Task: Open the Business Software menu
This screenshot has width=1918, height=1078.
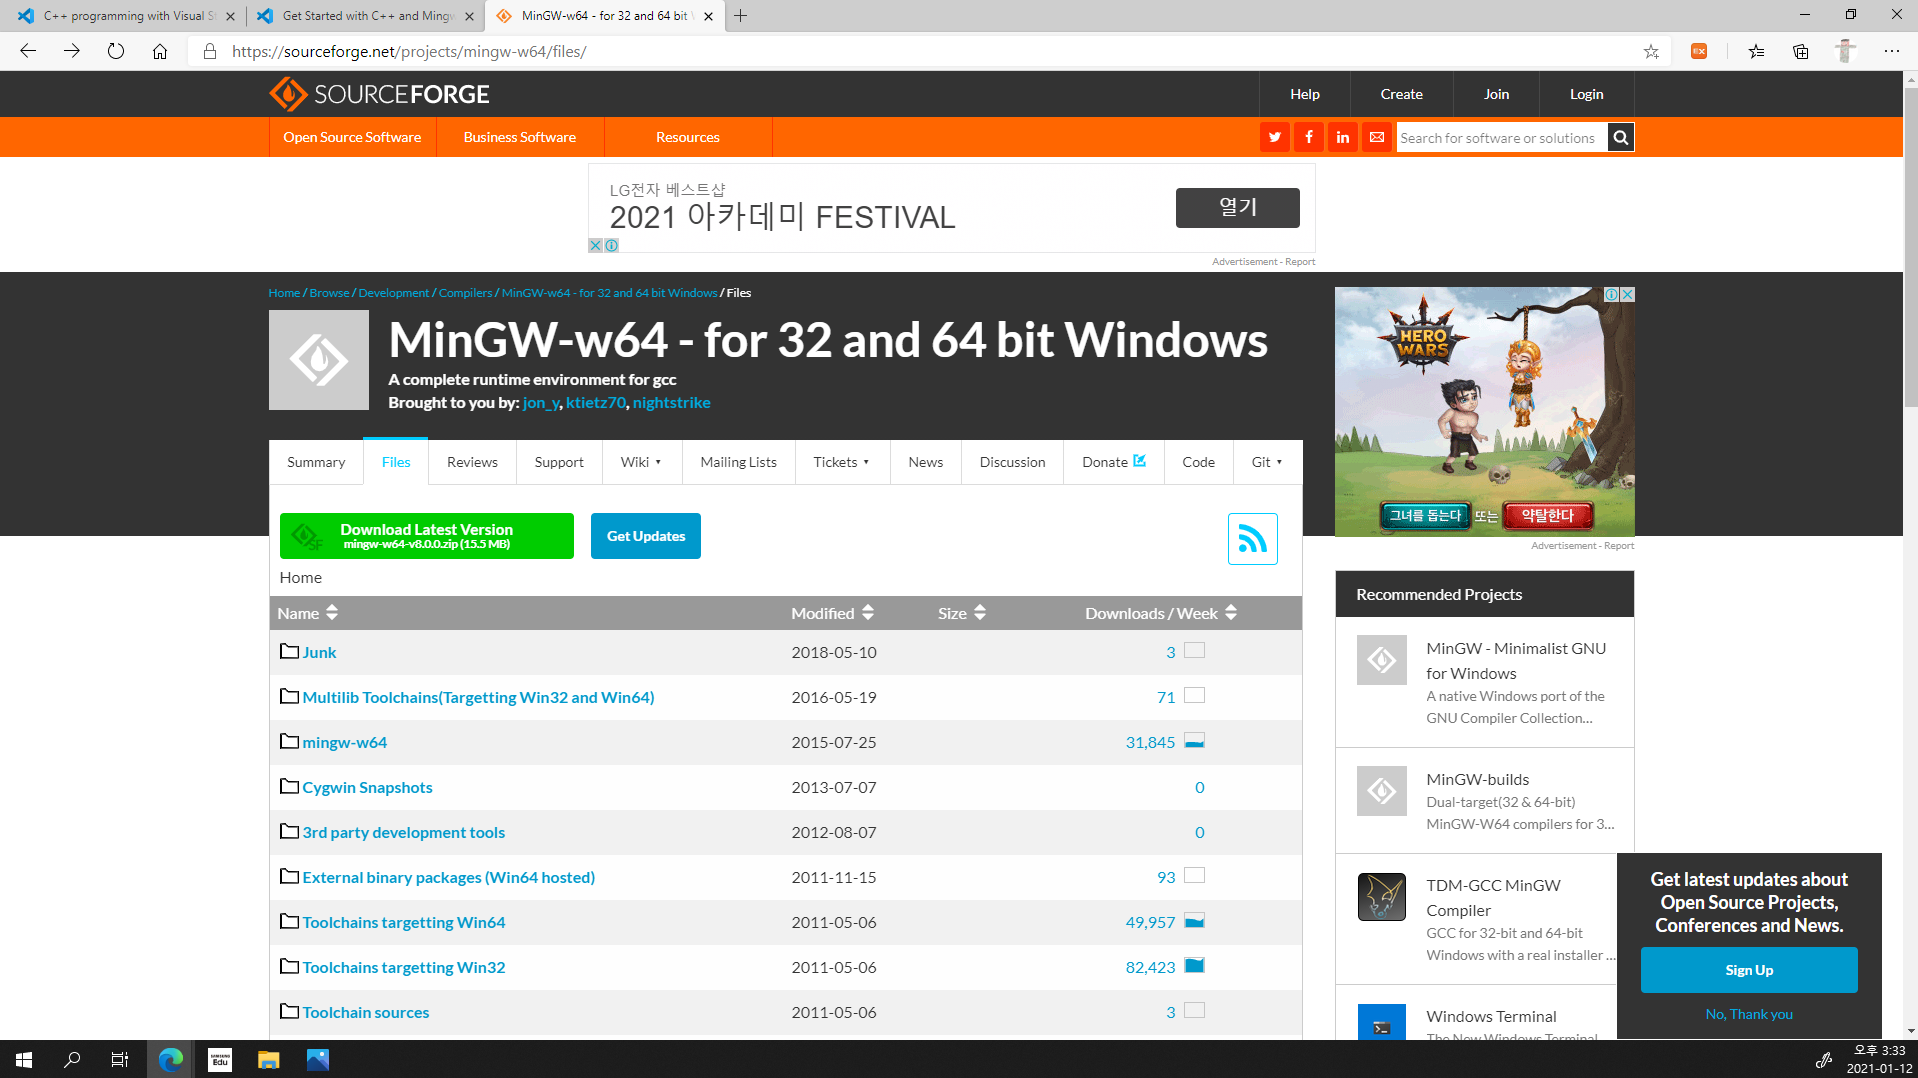Action: [520, 137]
